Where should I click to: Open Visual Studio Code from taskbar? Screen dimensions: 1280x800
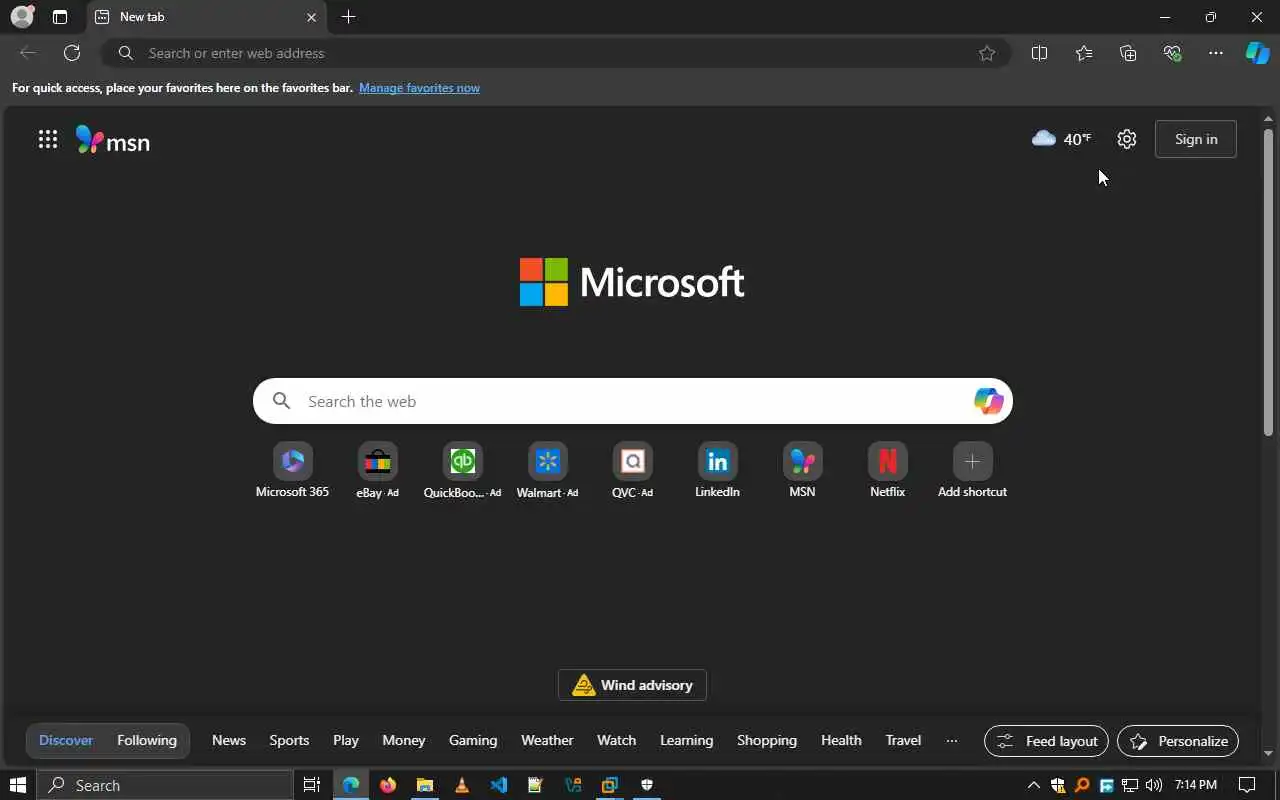[x=499, y=785]
